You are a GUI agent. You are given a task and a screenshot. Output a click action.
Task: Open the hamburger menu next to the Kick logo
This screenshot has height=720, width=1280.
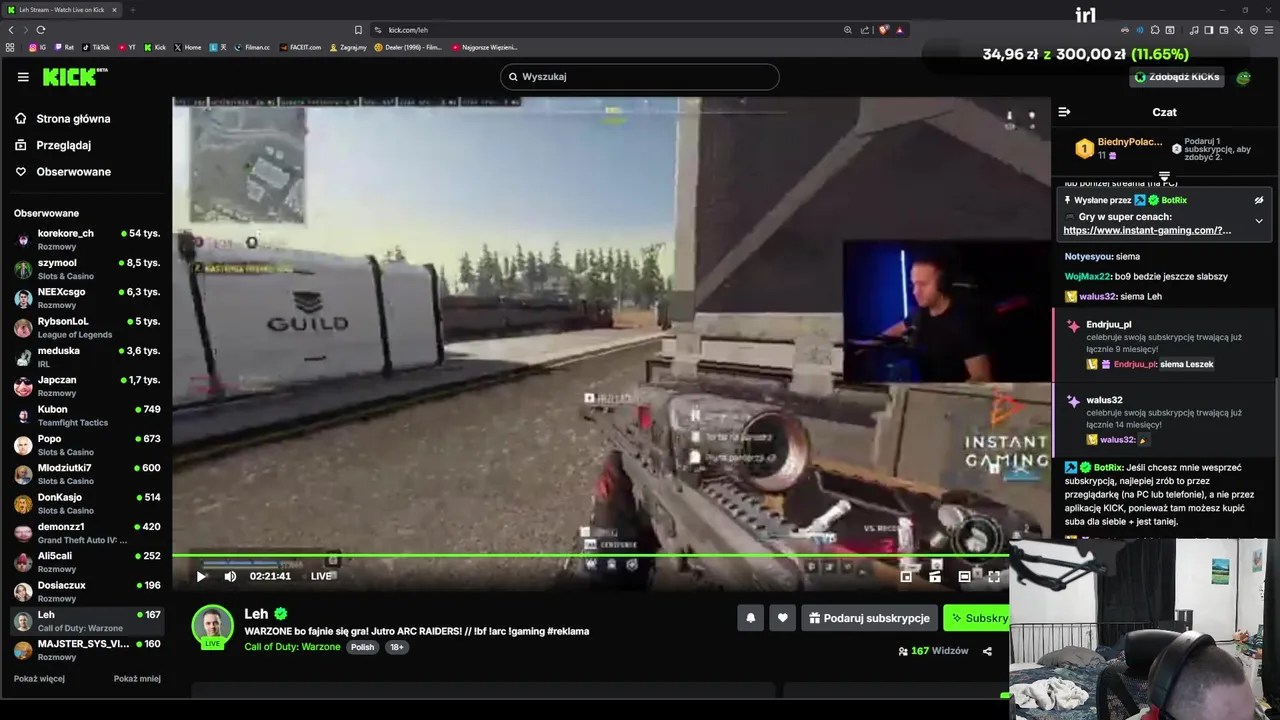coord(23,77)
